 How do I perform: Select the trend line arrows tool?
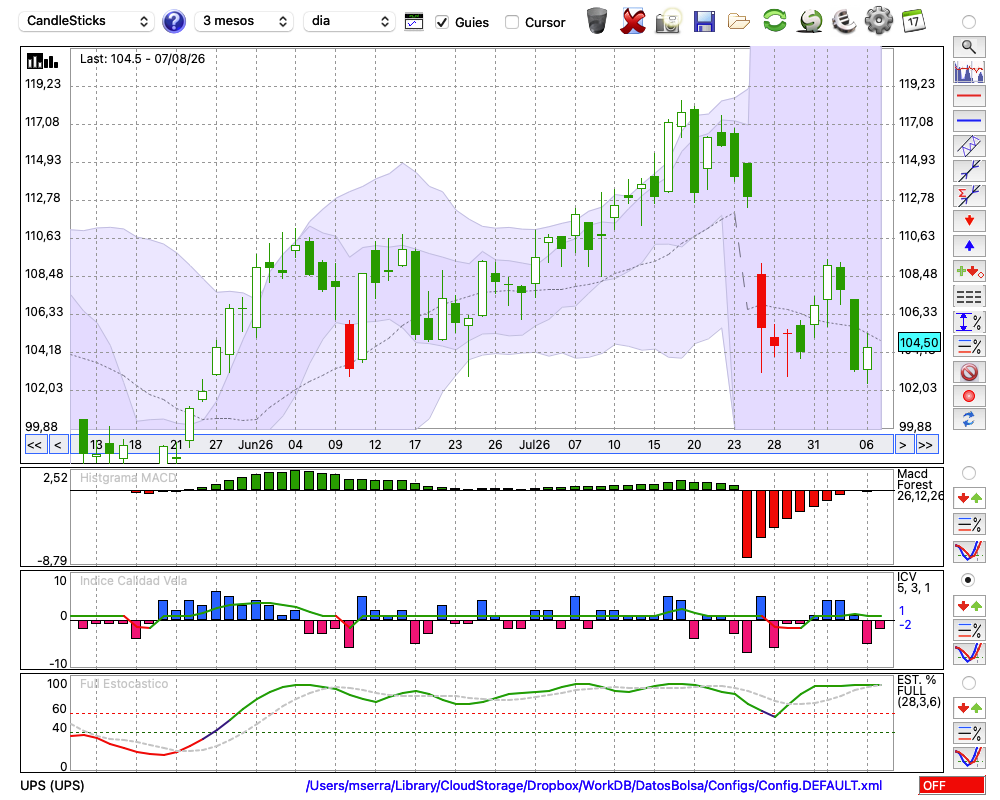pyautogui.click(x=969, y=171)
